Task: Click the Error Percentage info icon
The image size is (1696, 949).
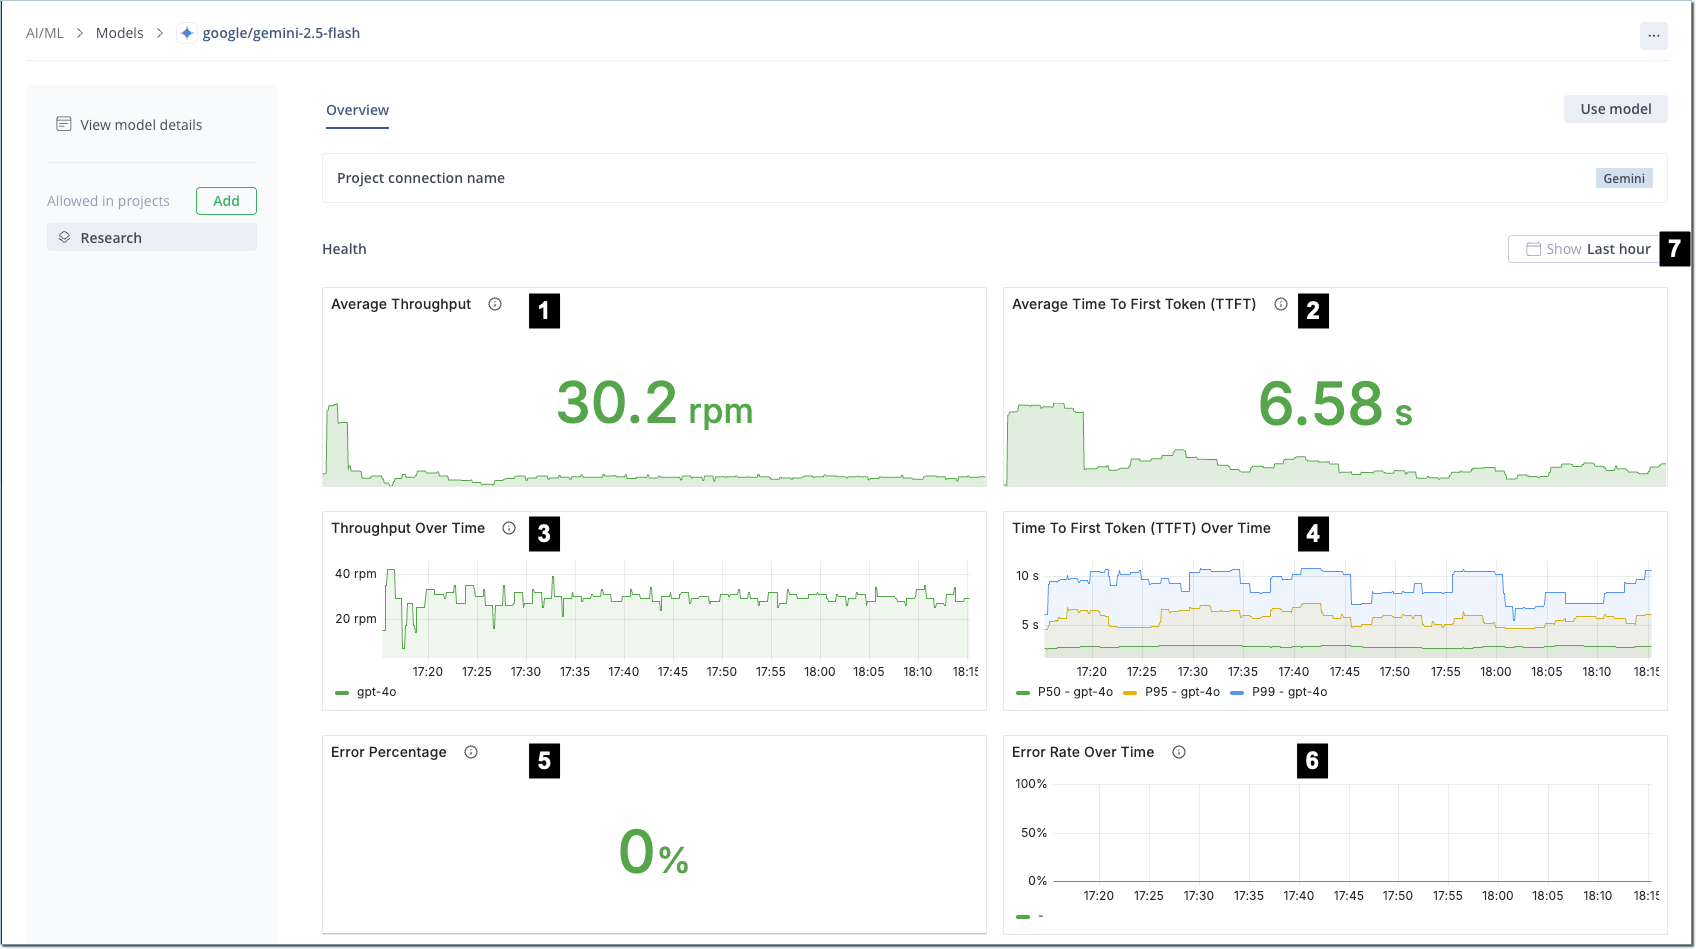Action: point(471,752)
